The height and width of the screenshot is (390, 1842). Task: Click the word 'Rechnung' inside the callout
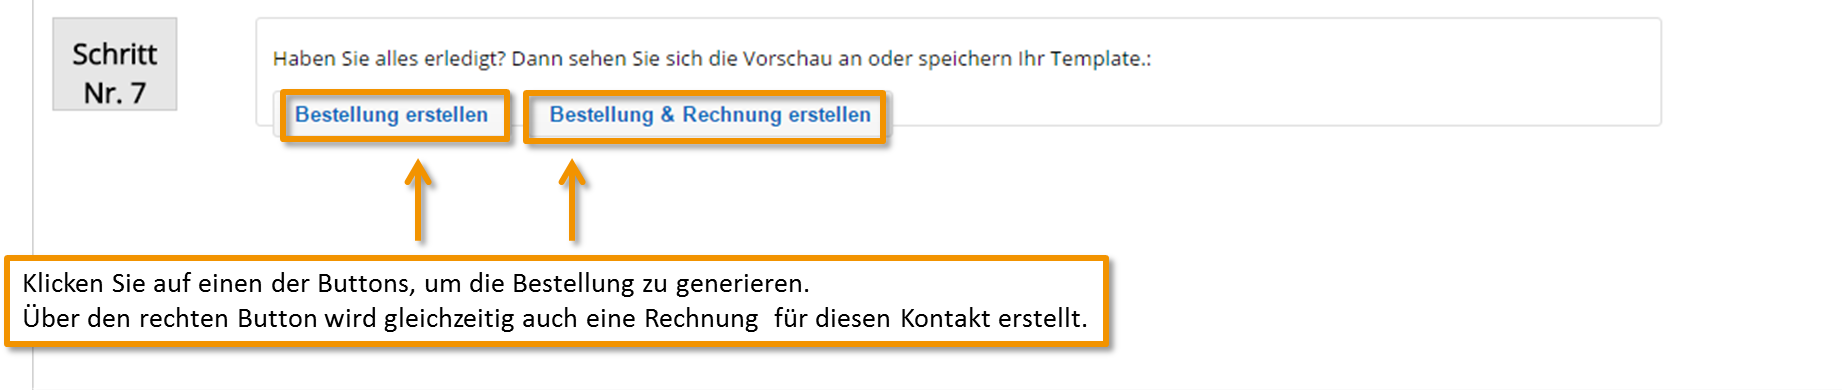coord(701,319)
